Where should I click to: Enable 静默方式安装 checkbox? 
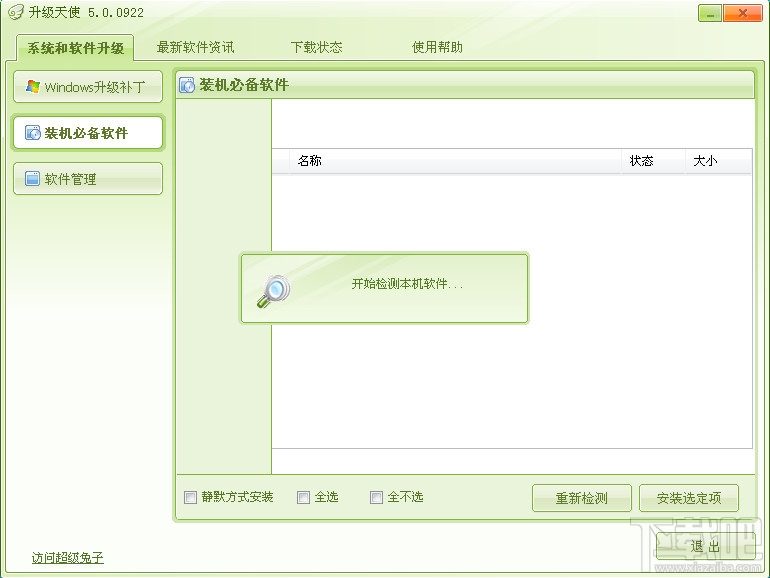(191, 497)
